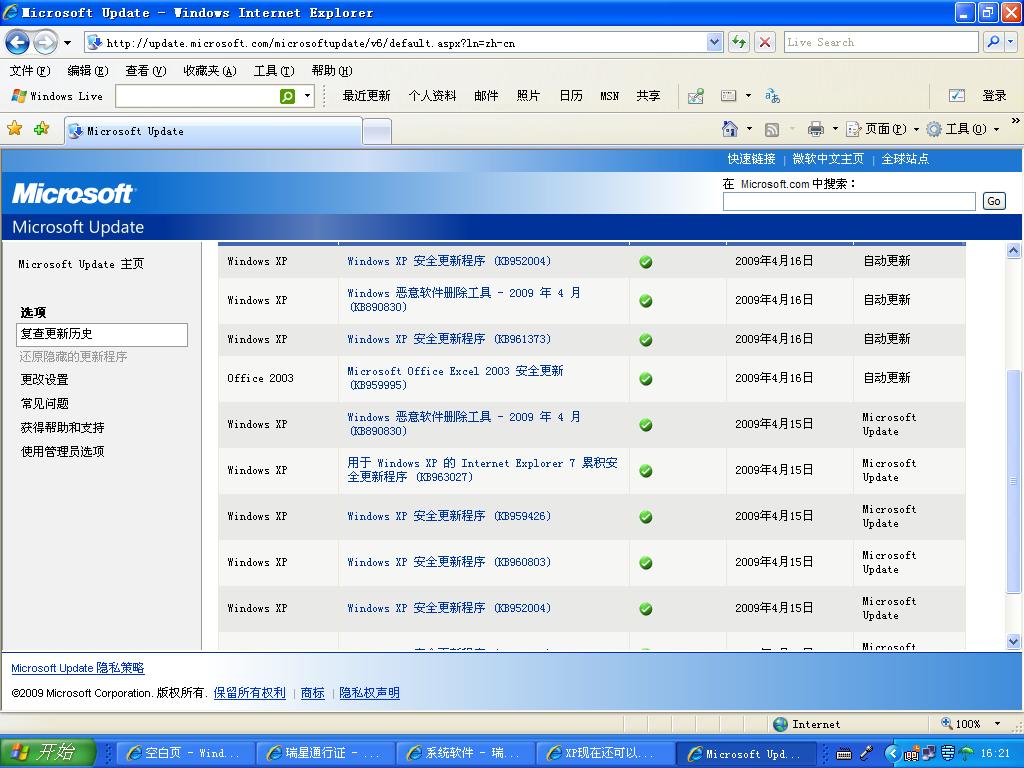Open the 编辑(E) menu
Screen dimensions: 1024x768
click(x=88, y=71)
